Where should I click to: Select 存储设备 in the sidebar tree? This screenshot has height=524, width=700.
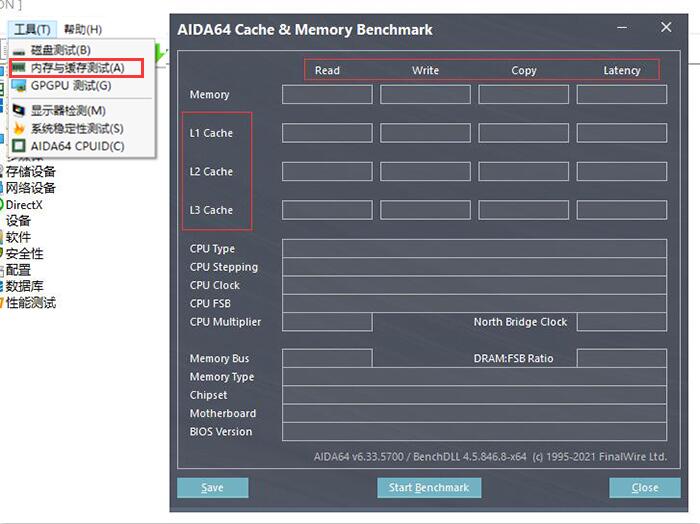(x=31, y=171)
